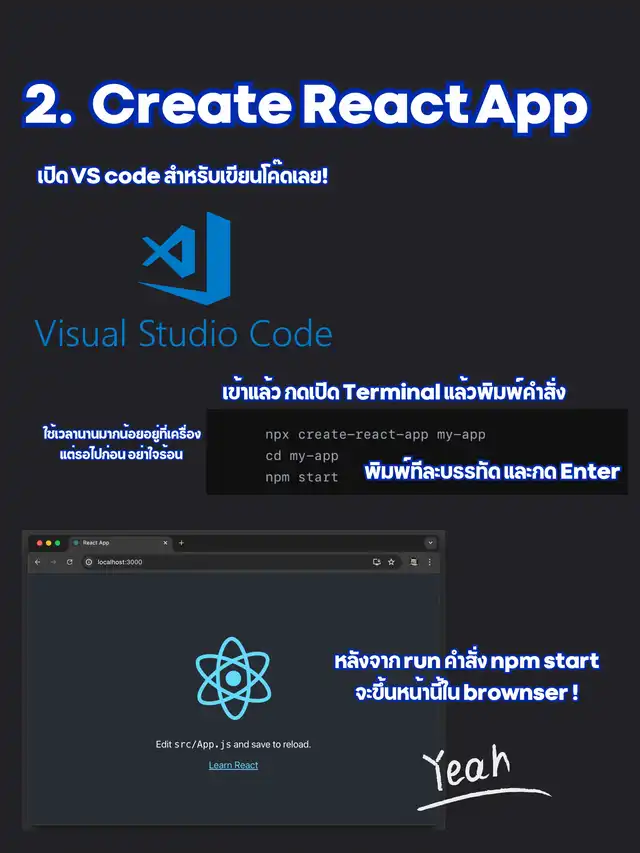Screen dimensions: 640x853
Task: Click the npm start command line
Action: [x=302, y=477]
